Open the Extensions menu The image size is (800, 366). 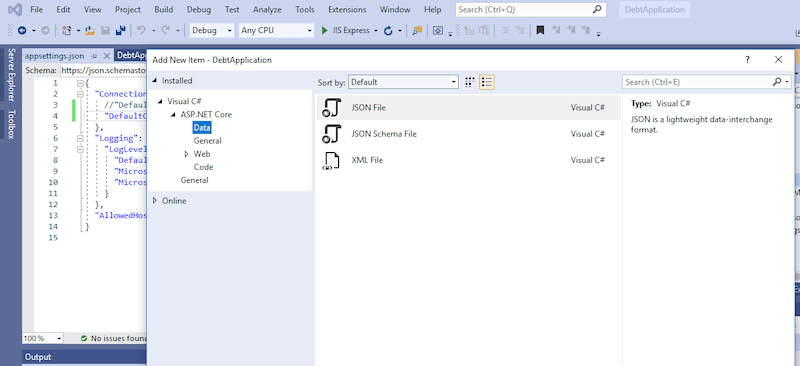(347, 10)
